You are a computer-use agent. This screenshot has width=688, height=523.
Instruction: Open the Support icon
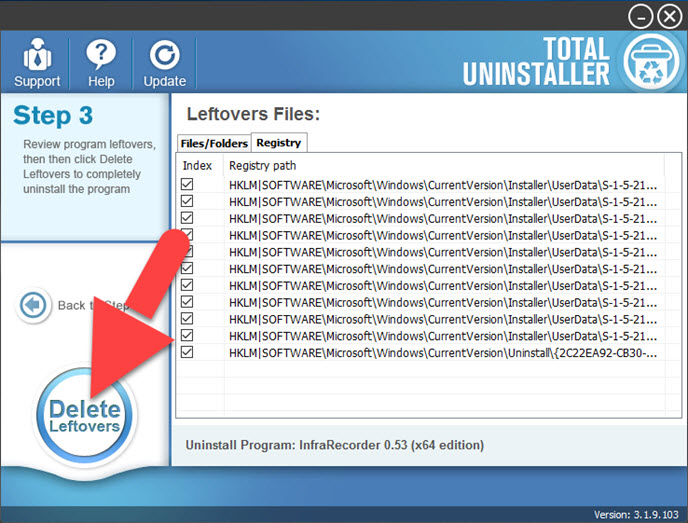point(37,55)
